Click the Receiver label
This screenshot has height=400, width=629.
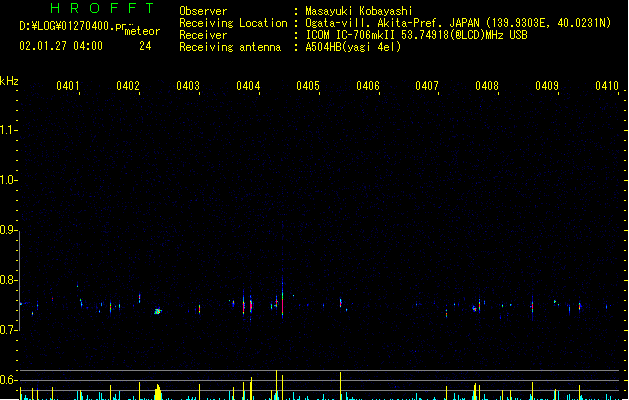203,35
